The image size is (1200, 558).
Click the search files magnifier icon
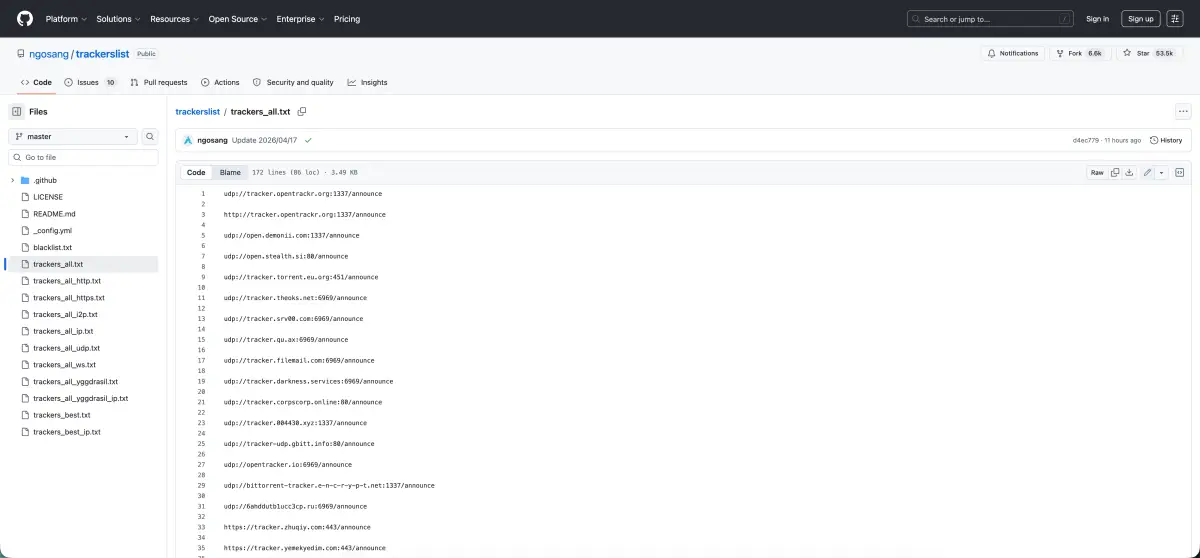pos(150,136)
